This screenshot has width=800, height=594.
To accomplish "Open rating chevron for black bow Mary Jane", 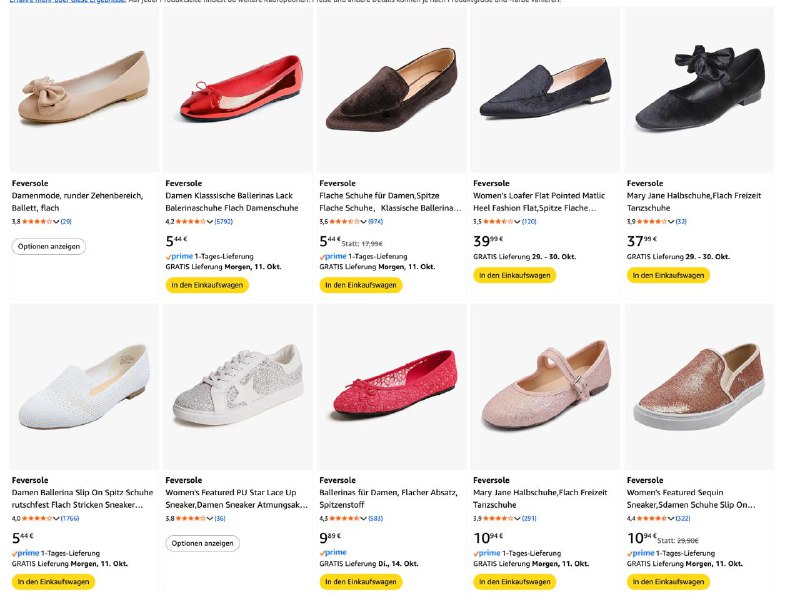I will [x=671, y=221].
